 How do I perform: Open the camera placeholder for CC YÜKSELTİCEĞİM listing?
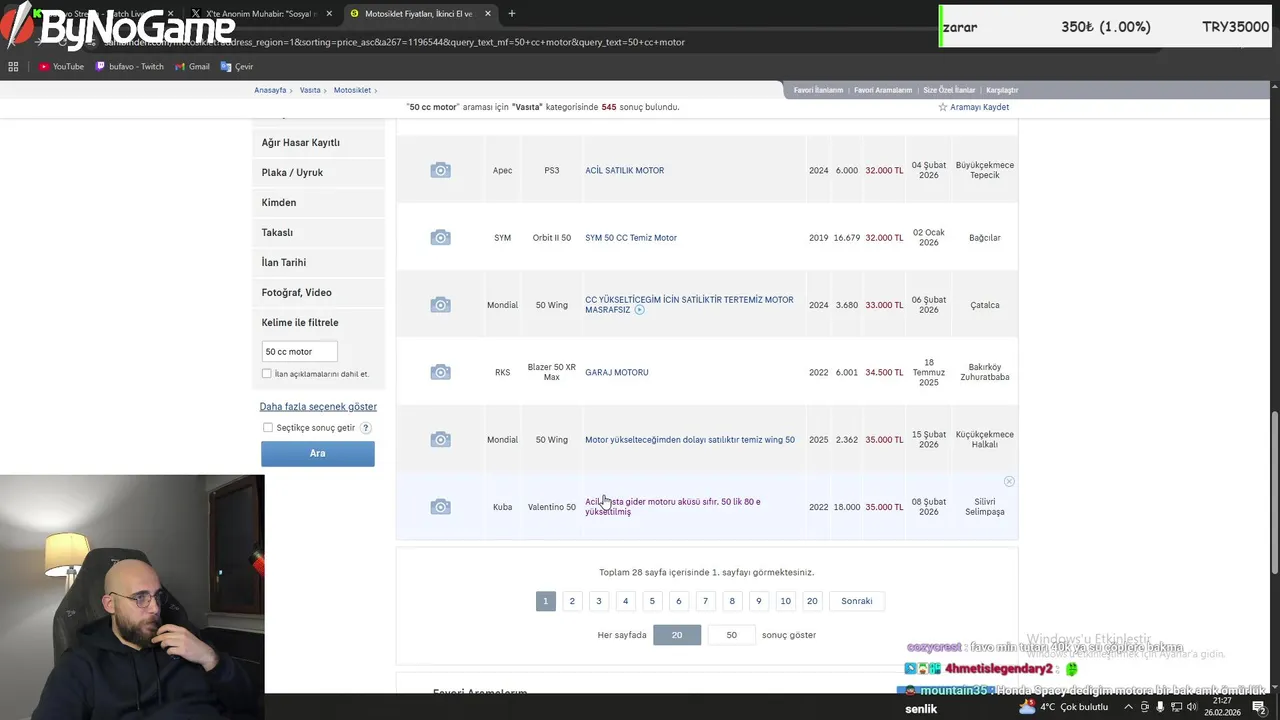(x=440, y=305)
